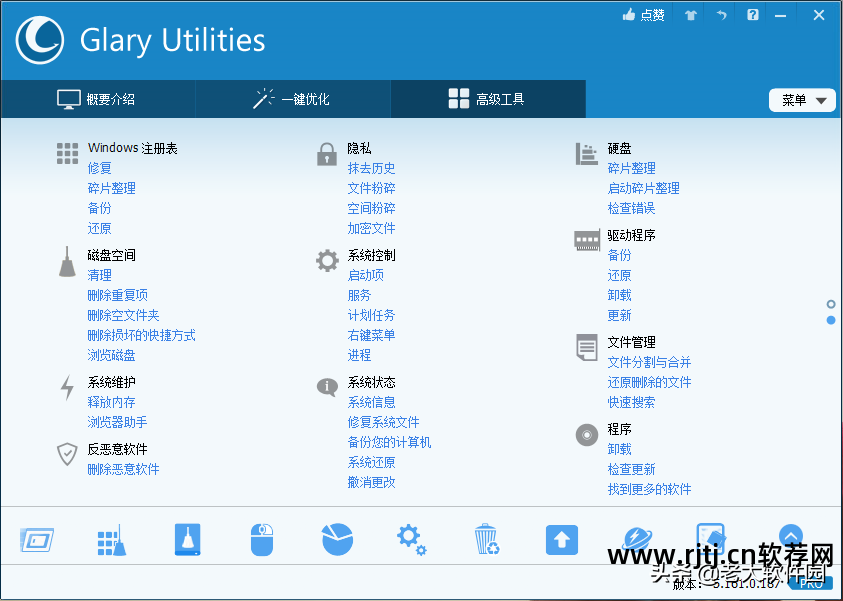The height and width of the screenshot is (601, 843).
Task: Click the 程序 disc icon
Action: coord(587,434)
